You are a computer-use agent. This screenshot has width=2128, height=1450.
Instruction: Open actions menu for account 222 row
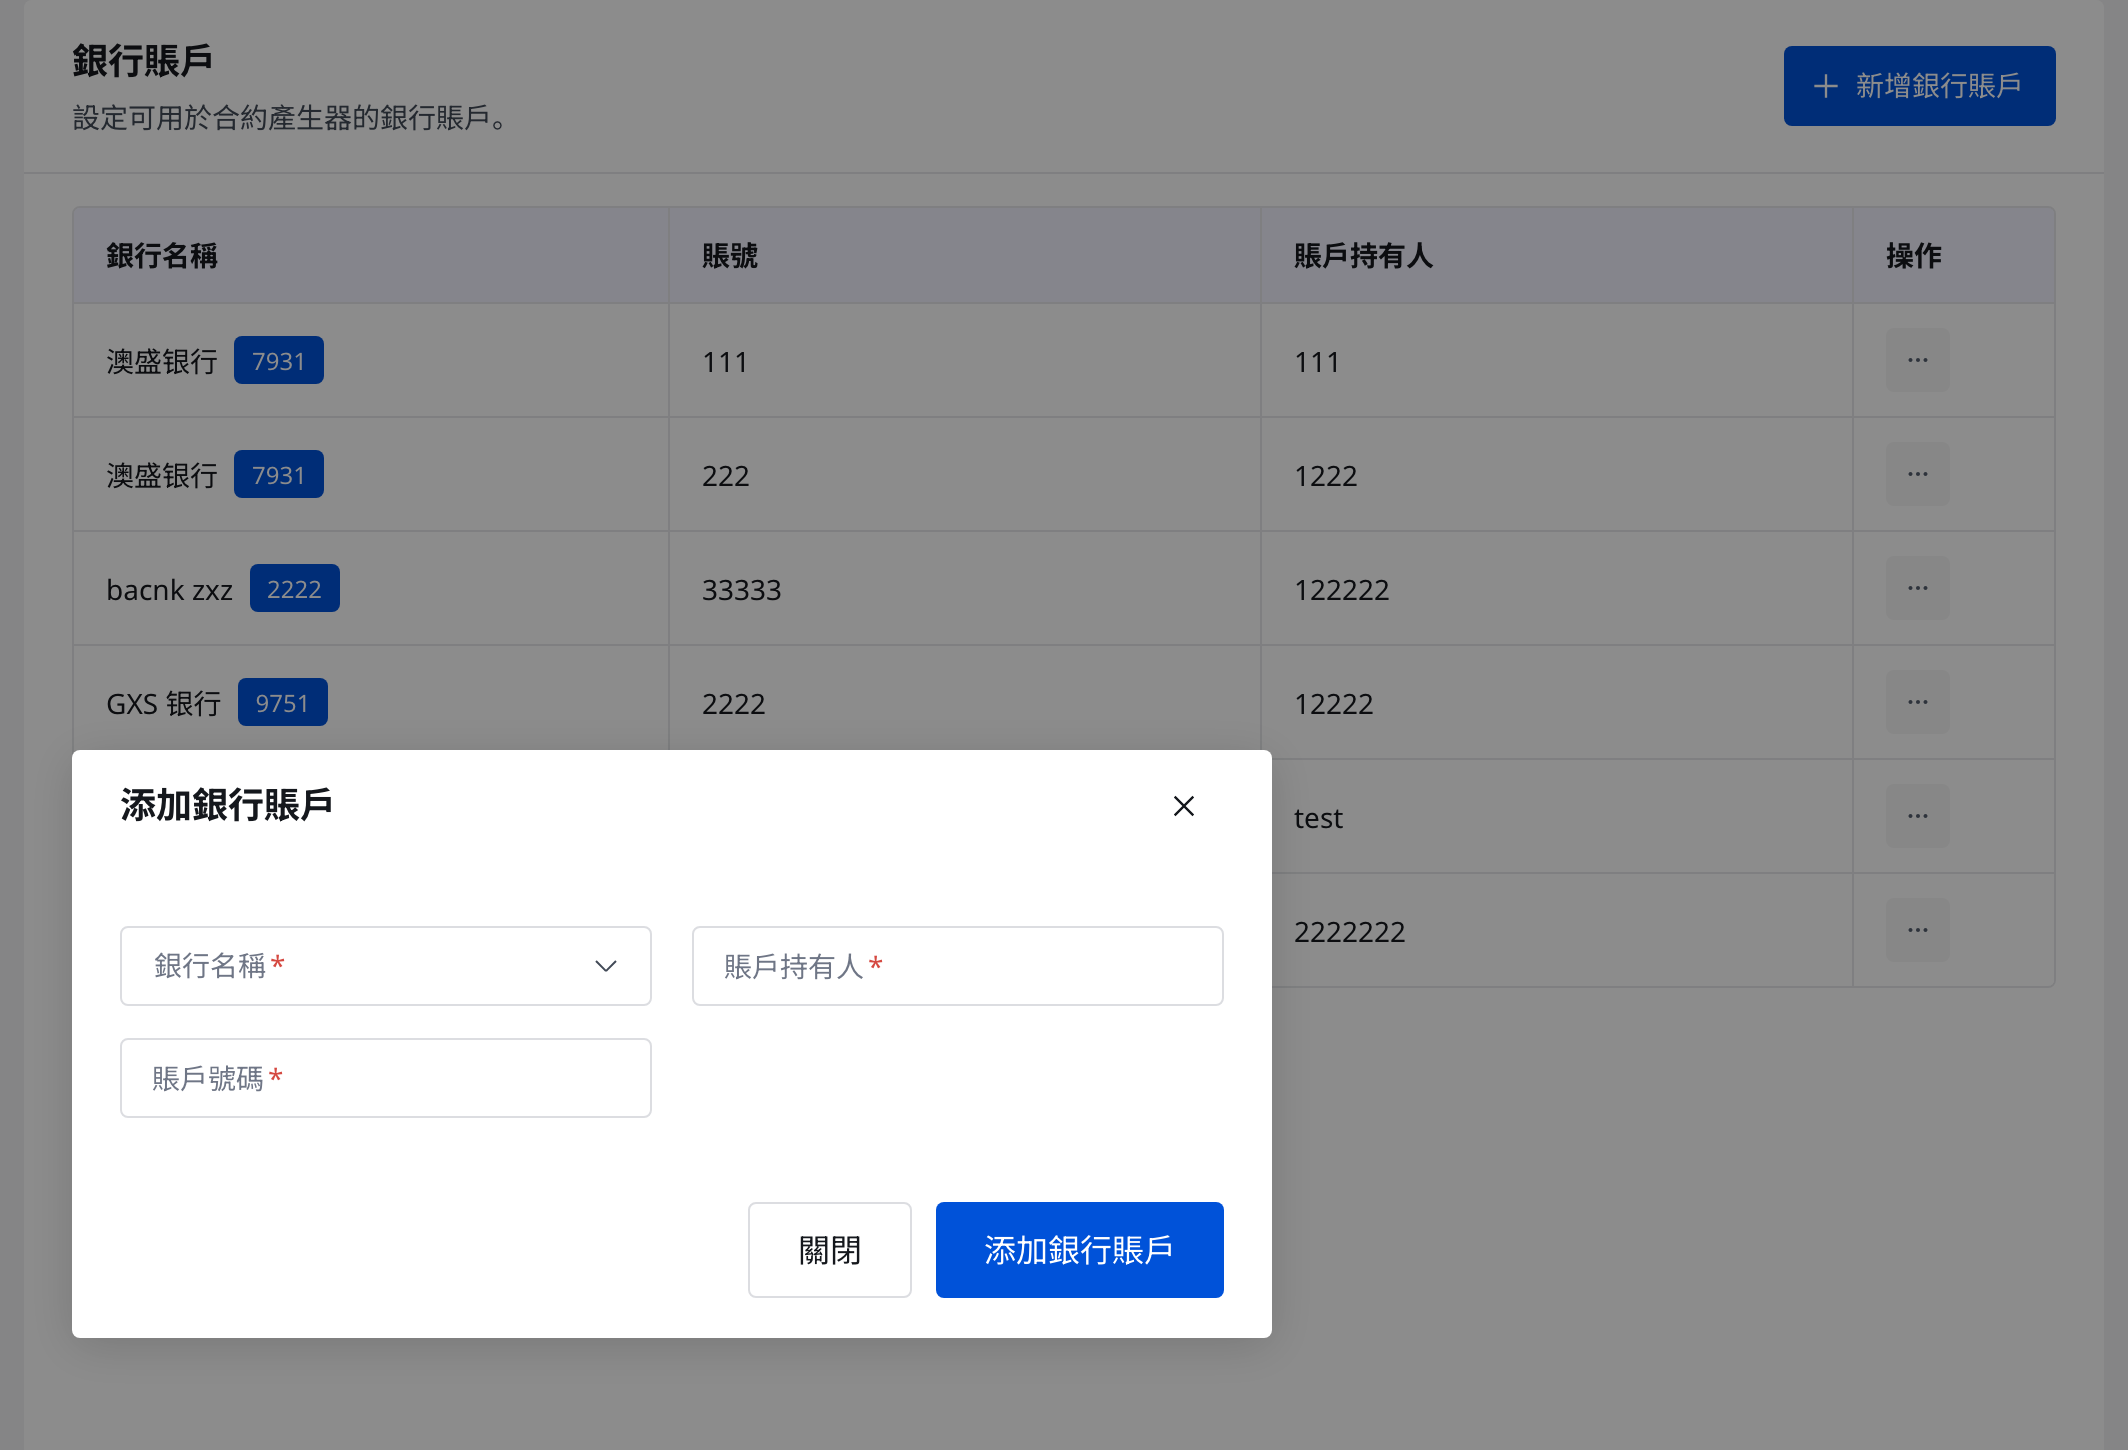pos(1917,474)
